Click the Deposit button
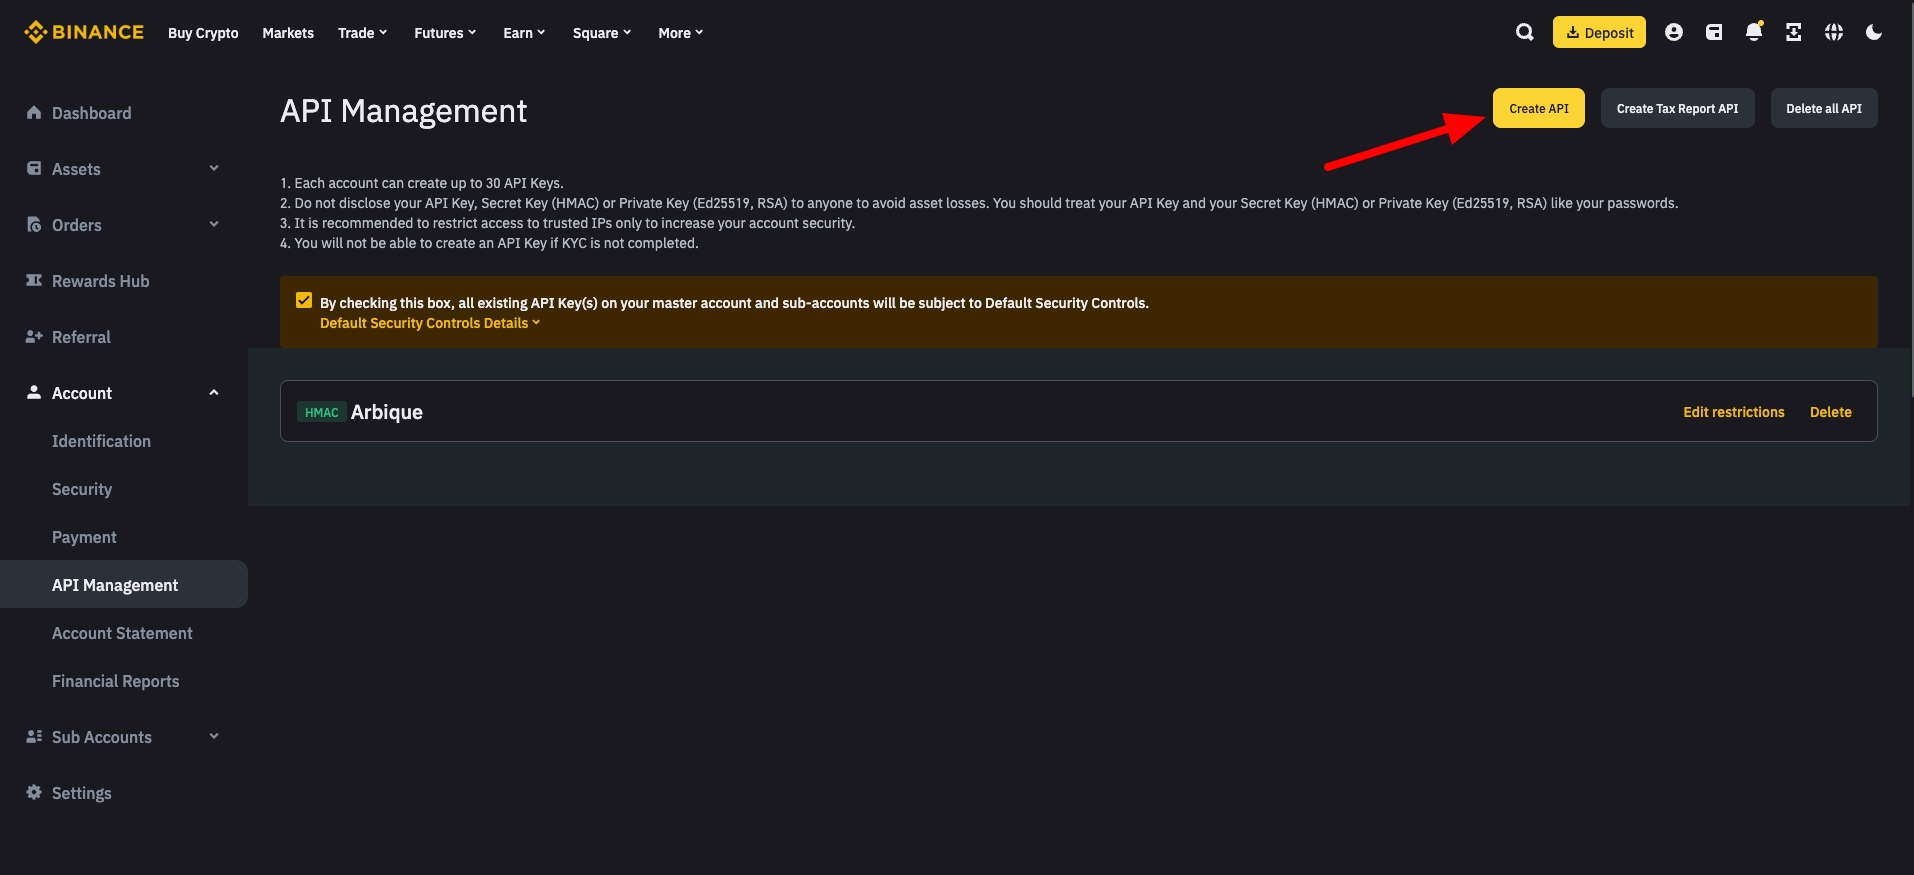Image resolution: width=1914 pixels, height=875 pixels. click(1599, 32)
